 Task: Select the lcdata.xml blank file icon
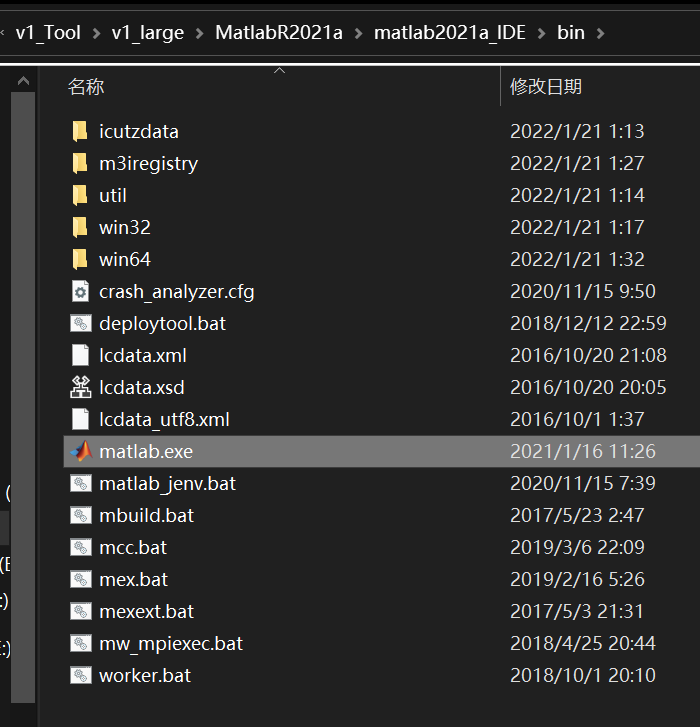pos(81,356)
